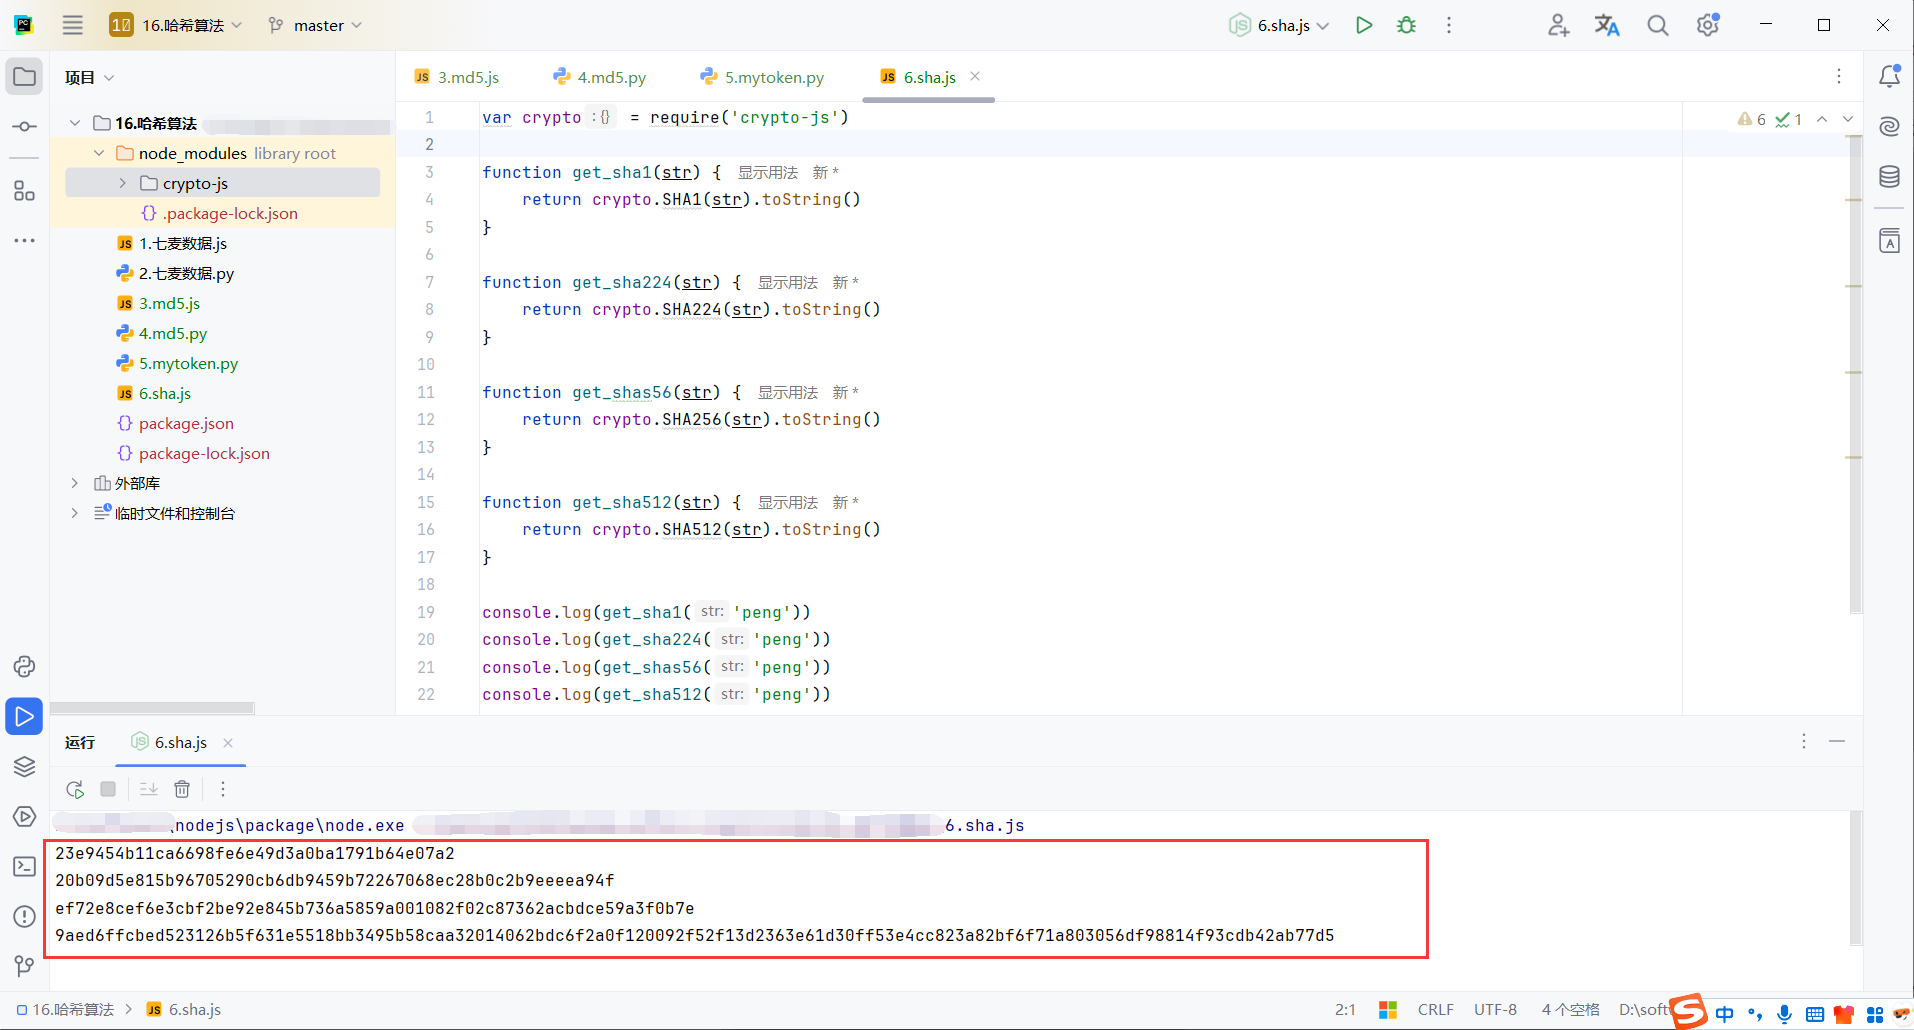Open the Structure tool window
Image resolution: width=1914 pixels, height=1030 pixels.
(x=24, y=191)
